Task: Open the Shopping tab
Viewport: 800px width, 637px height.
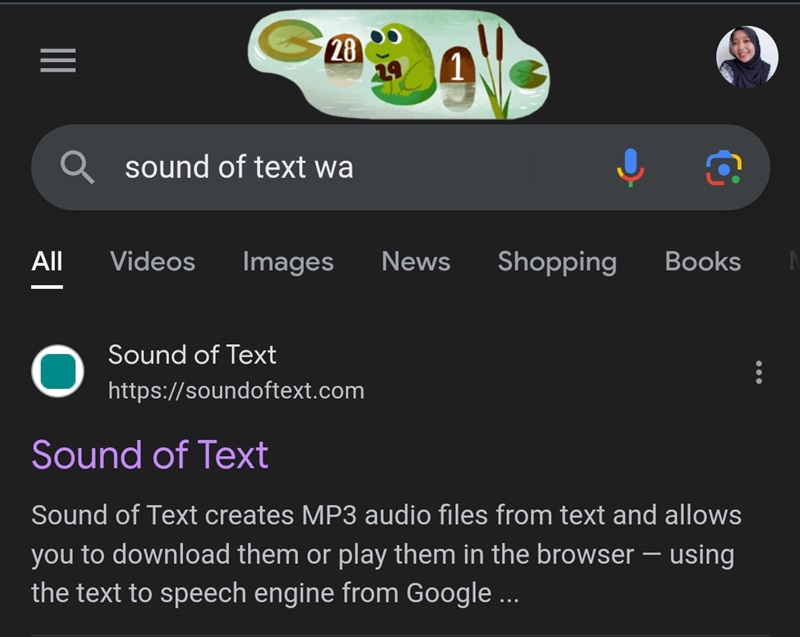Action: 557,262
